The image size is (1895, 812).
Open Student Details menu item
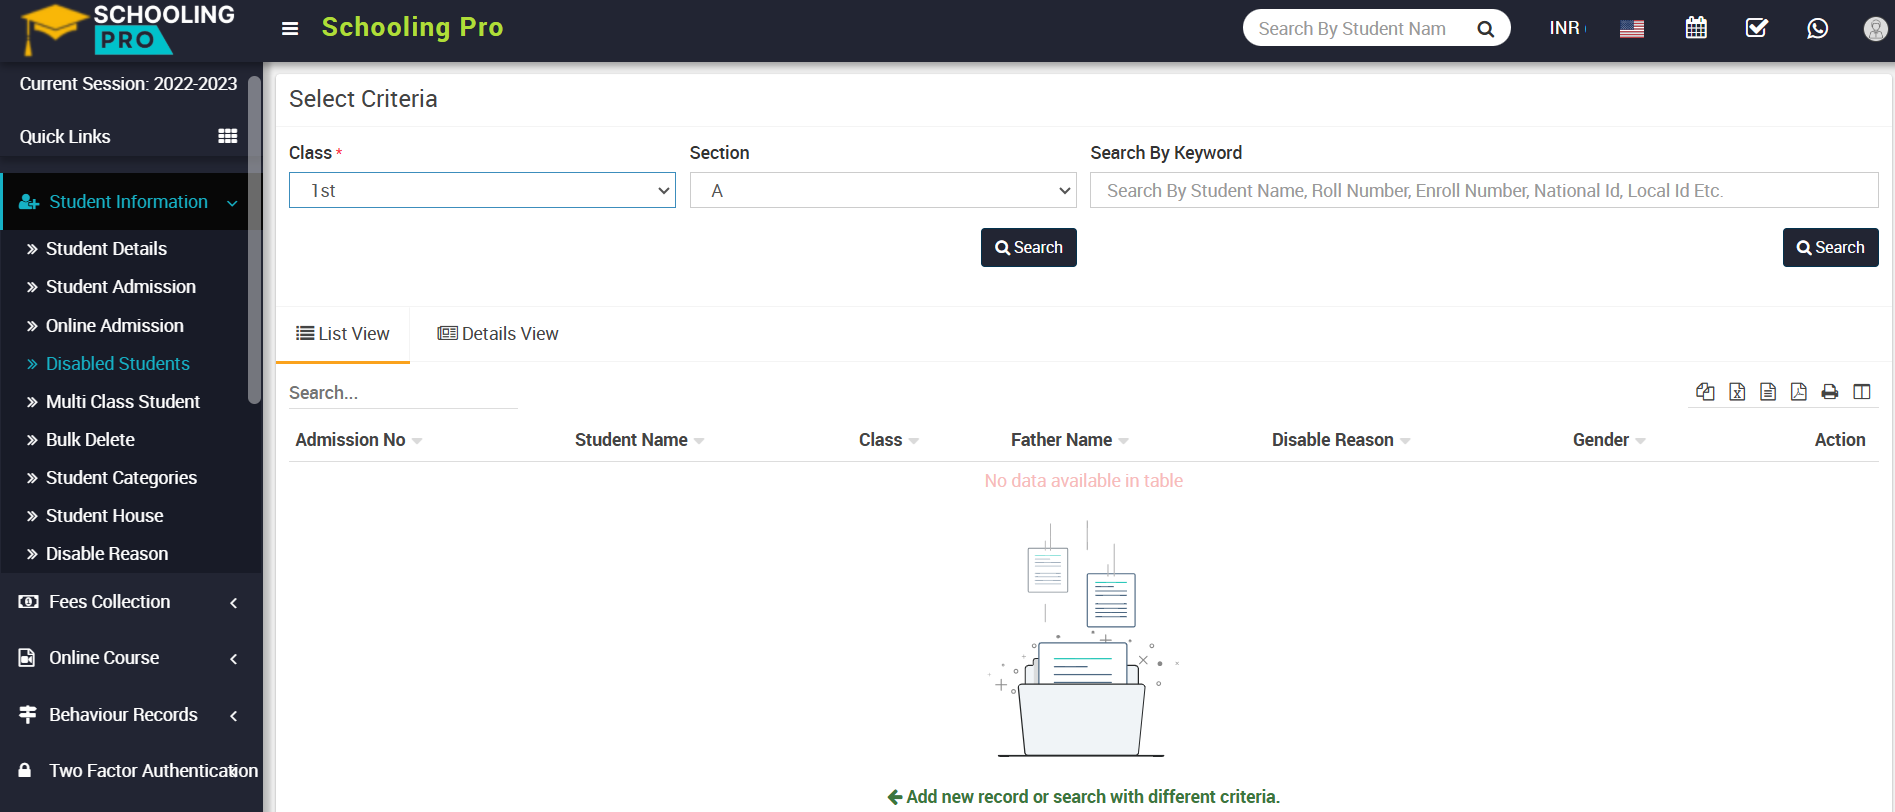click(x=106, y=249)
